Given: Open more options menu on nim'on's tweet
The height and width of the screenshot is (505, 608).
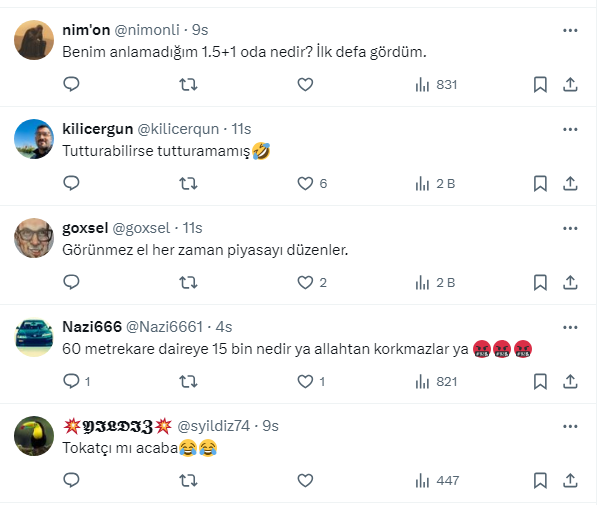Looking at the screenshot, I should pyautogui.click(x=570, y=31).
